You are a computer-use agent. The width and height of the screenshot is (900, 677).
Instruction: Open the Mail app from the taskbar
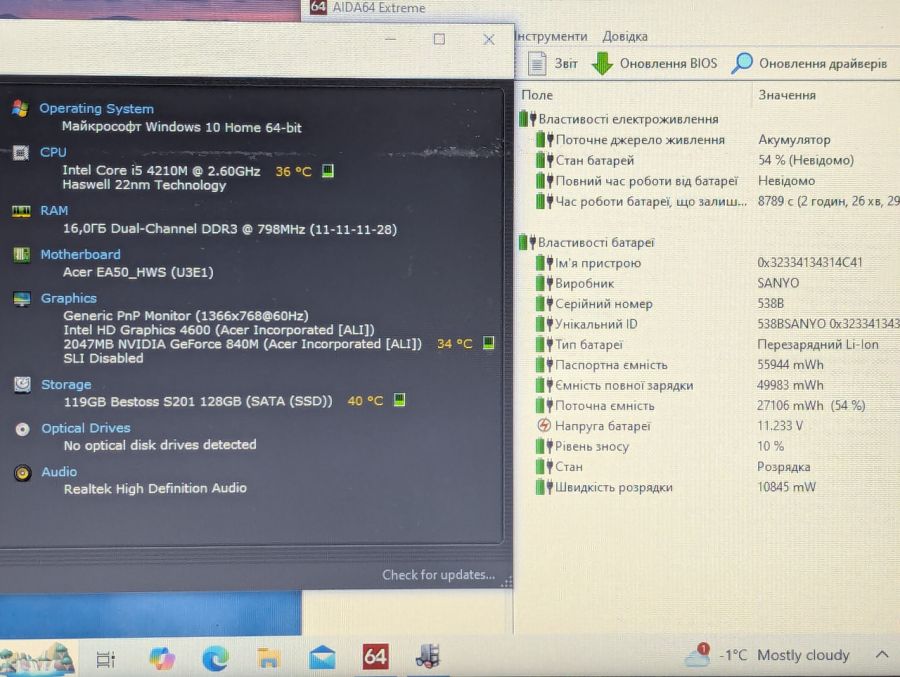click(x=322, y=658)
